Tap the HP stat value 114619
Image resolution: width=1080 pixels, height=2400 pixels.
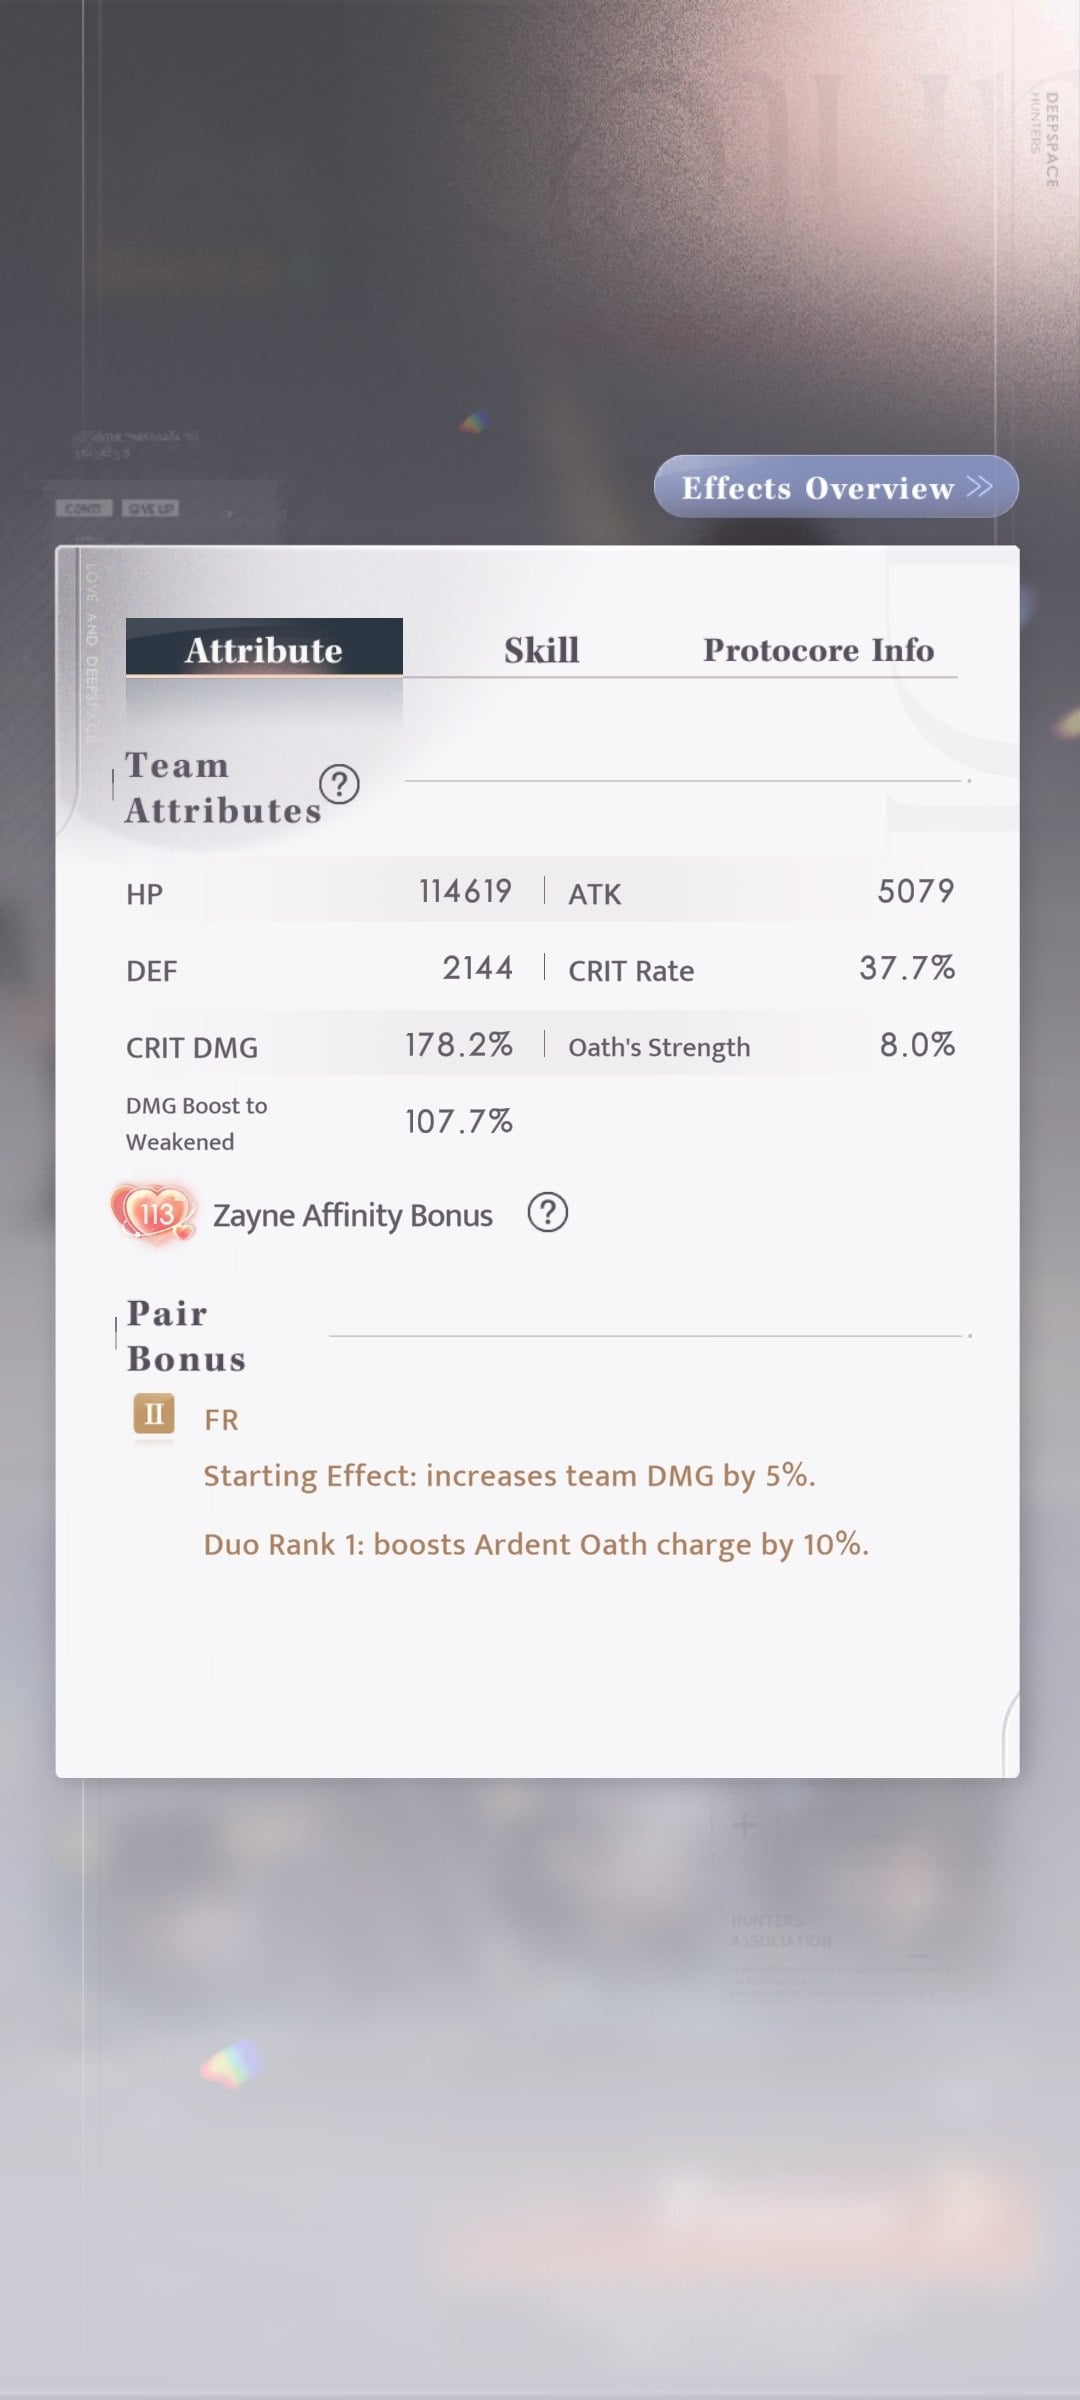(465, 891)
